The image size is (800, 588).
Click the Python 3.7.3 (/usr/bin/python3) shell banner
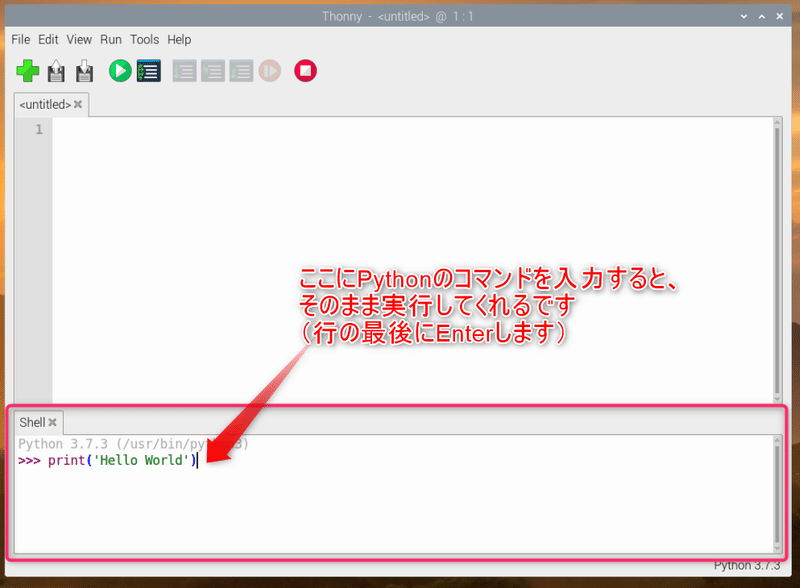coord(133,444)
